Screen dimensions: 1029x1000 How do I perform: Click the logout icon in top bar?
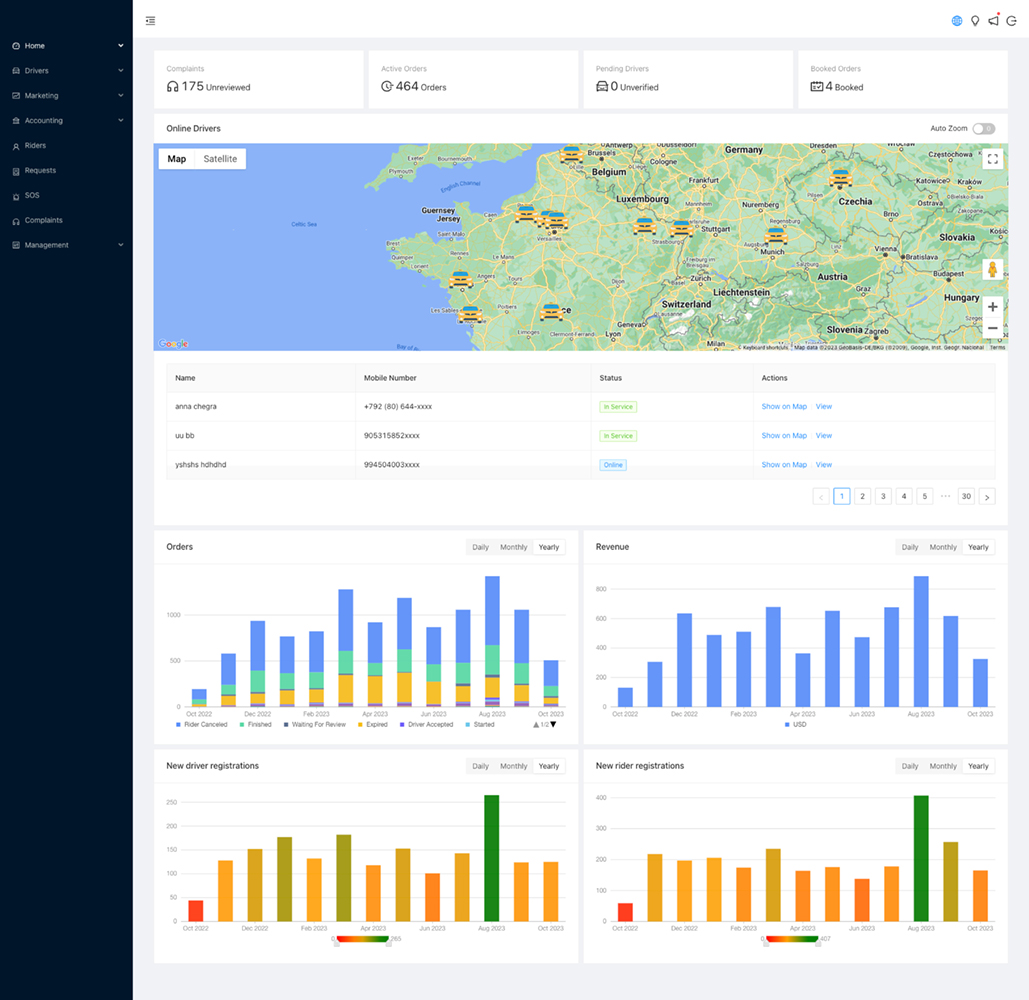[1011, 21]
